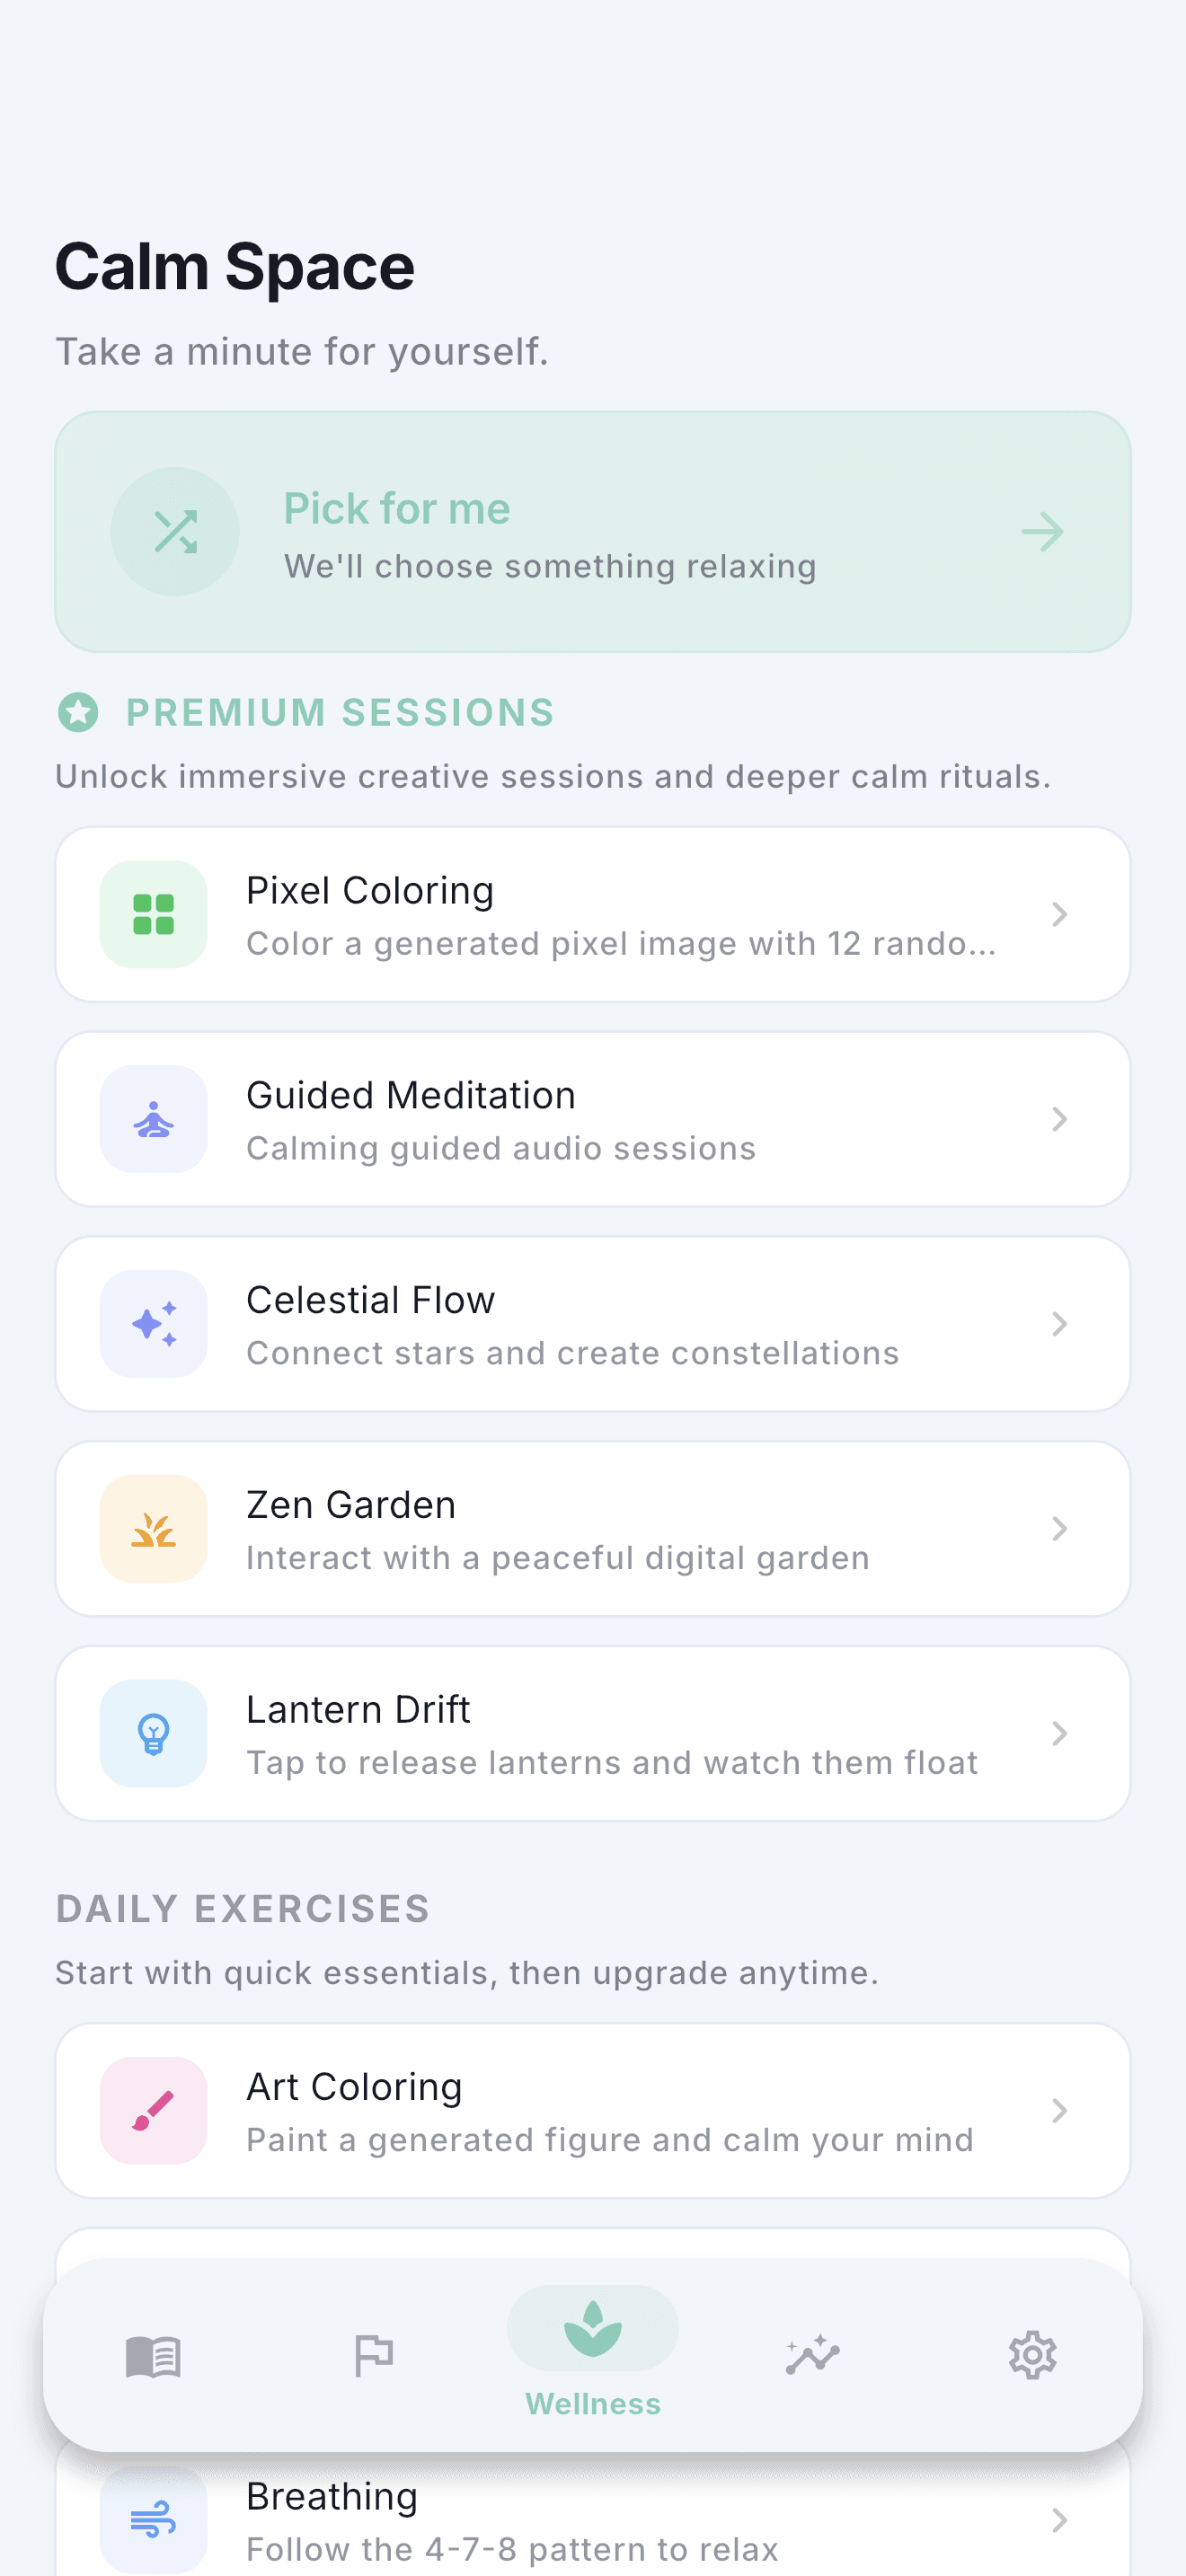Open the journal book tab in bottom bar
Viewport: 1186px width, 2576px height.
tap(153, 2356)
